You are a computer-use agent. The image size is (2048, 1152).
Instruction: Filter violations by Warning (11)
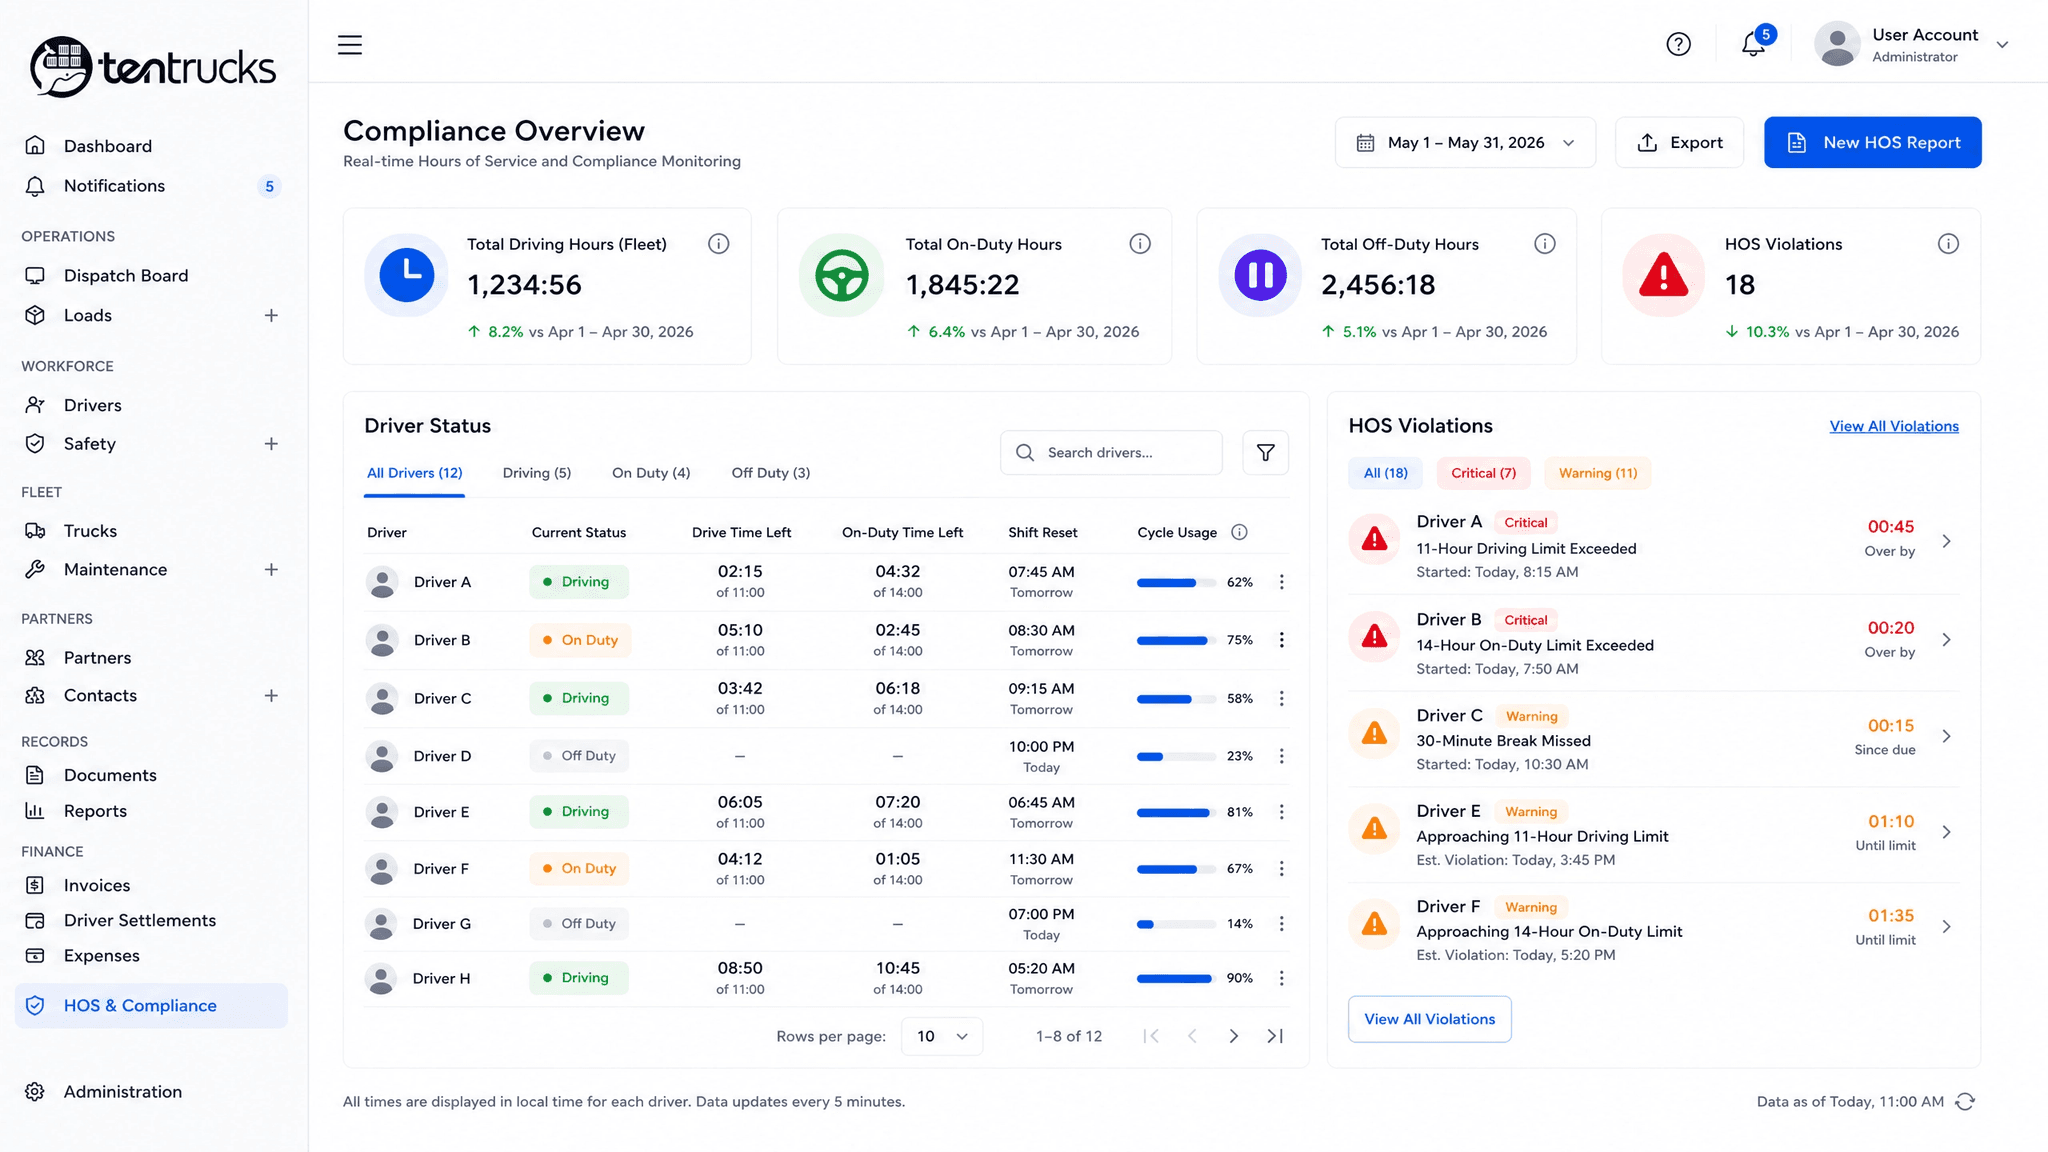pyautogui.click(x=1598, y=473)
